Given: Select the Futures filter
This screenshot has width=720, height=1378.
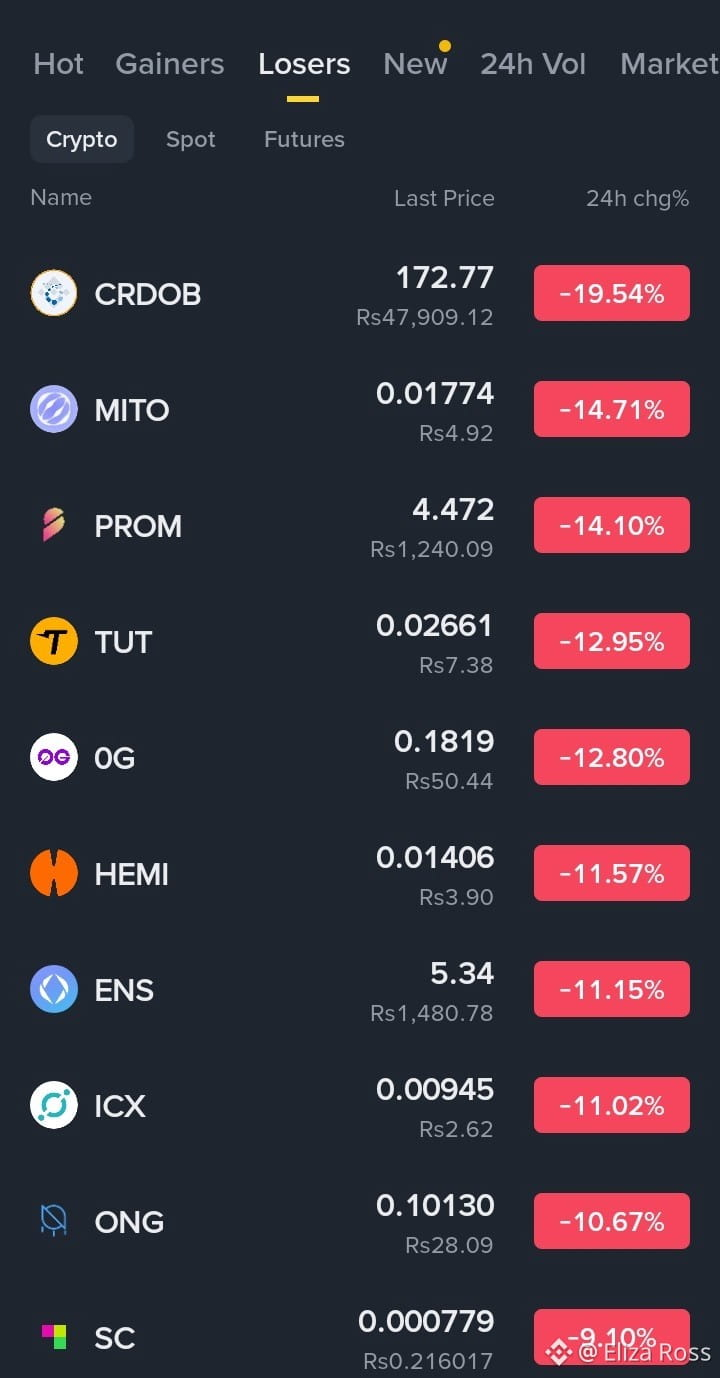Looking at the screenshot, I should point(304,139).
